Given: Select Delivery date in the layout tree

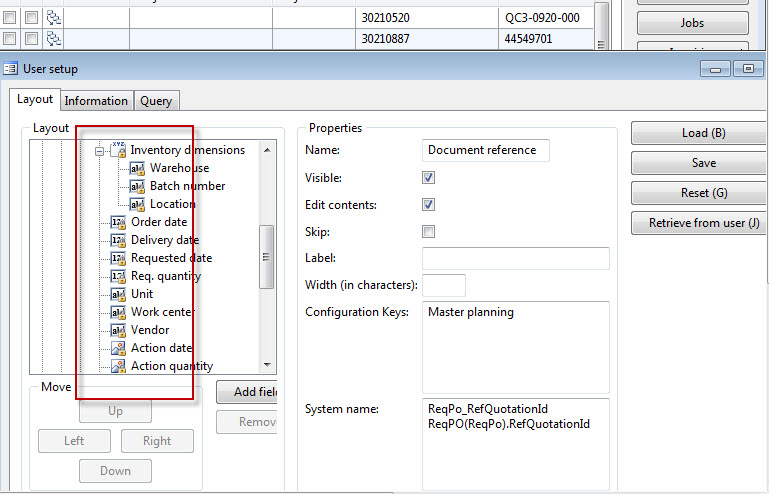Looking at the screenshot, I should point(165,240).
